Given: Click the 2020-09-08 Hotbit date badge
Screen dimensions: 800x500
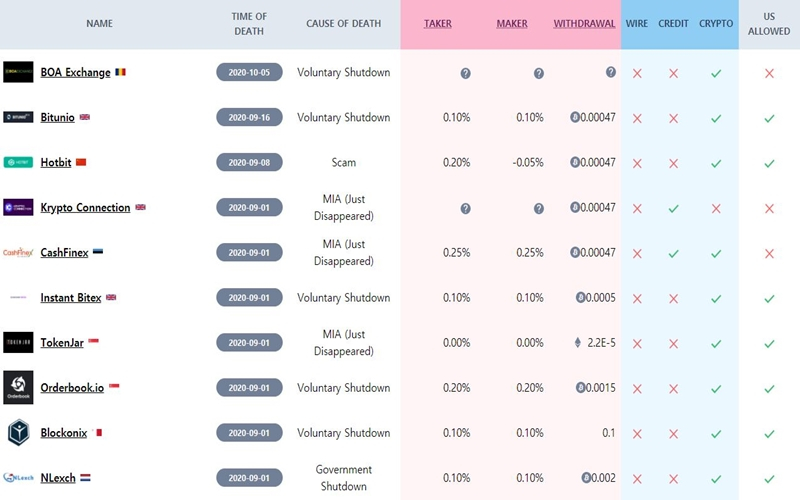Looking at the screenshot, I should click(250, 163).
